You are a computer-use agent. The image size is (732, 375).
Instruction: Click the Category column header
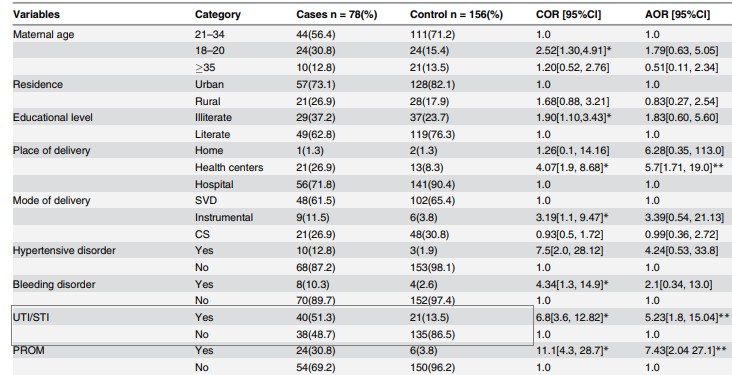[x=218, y=14]
